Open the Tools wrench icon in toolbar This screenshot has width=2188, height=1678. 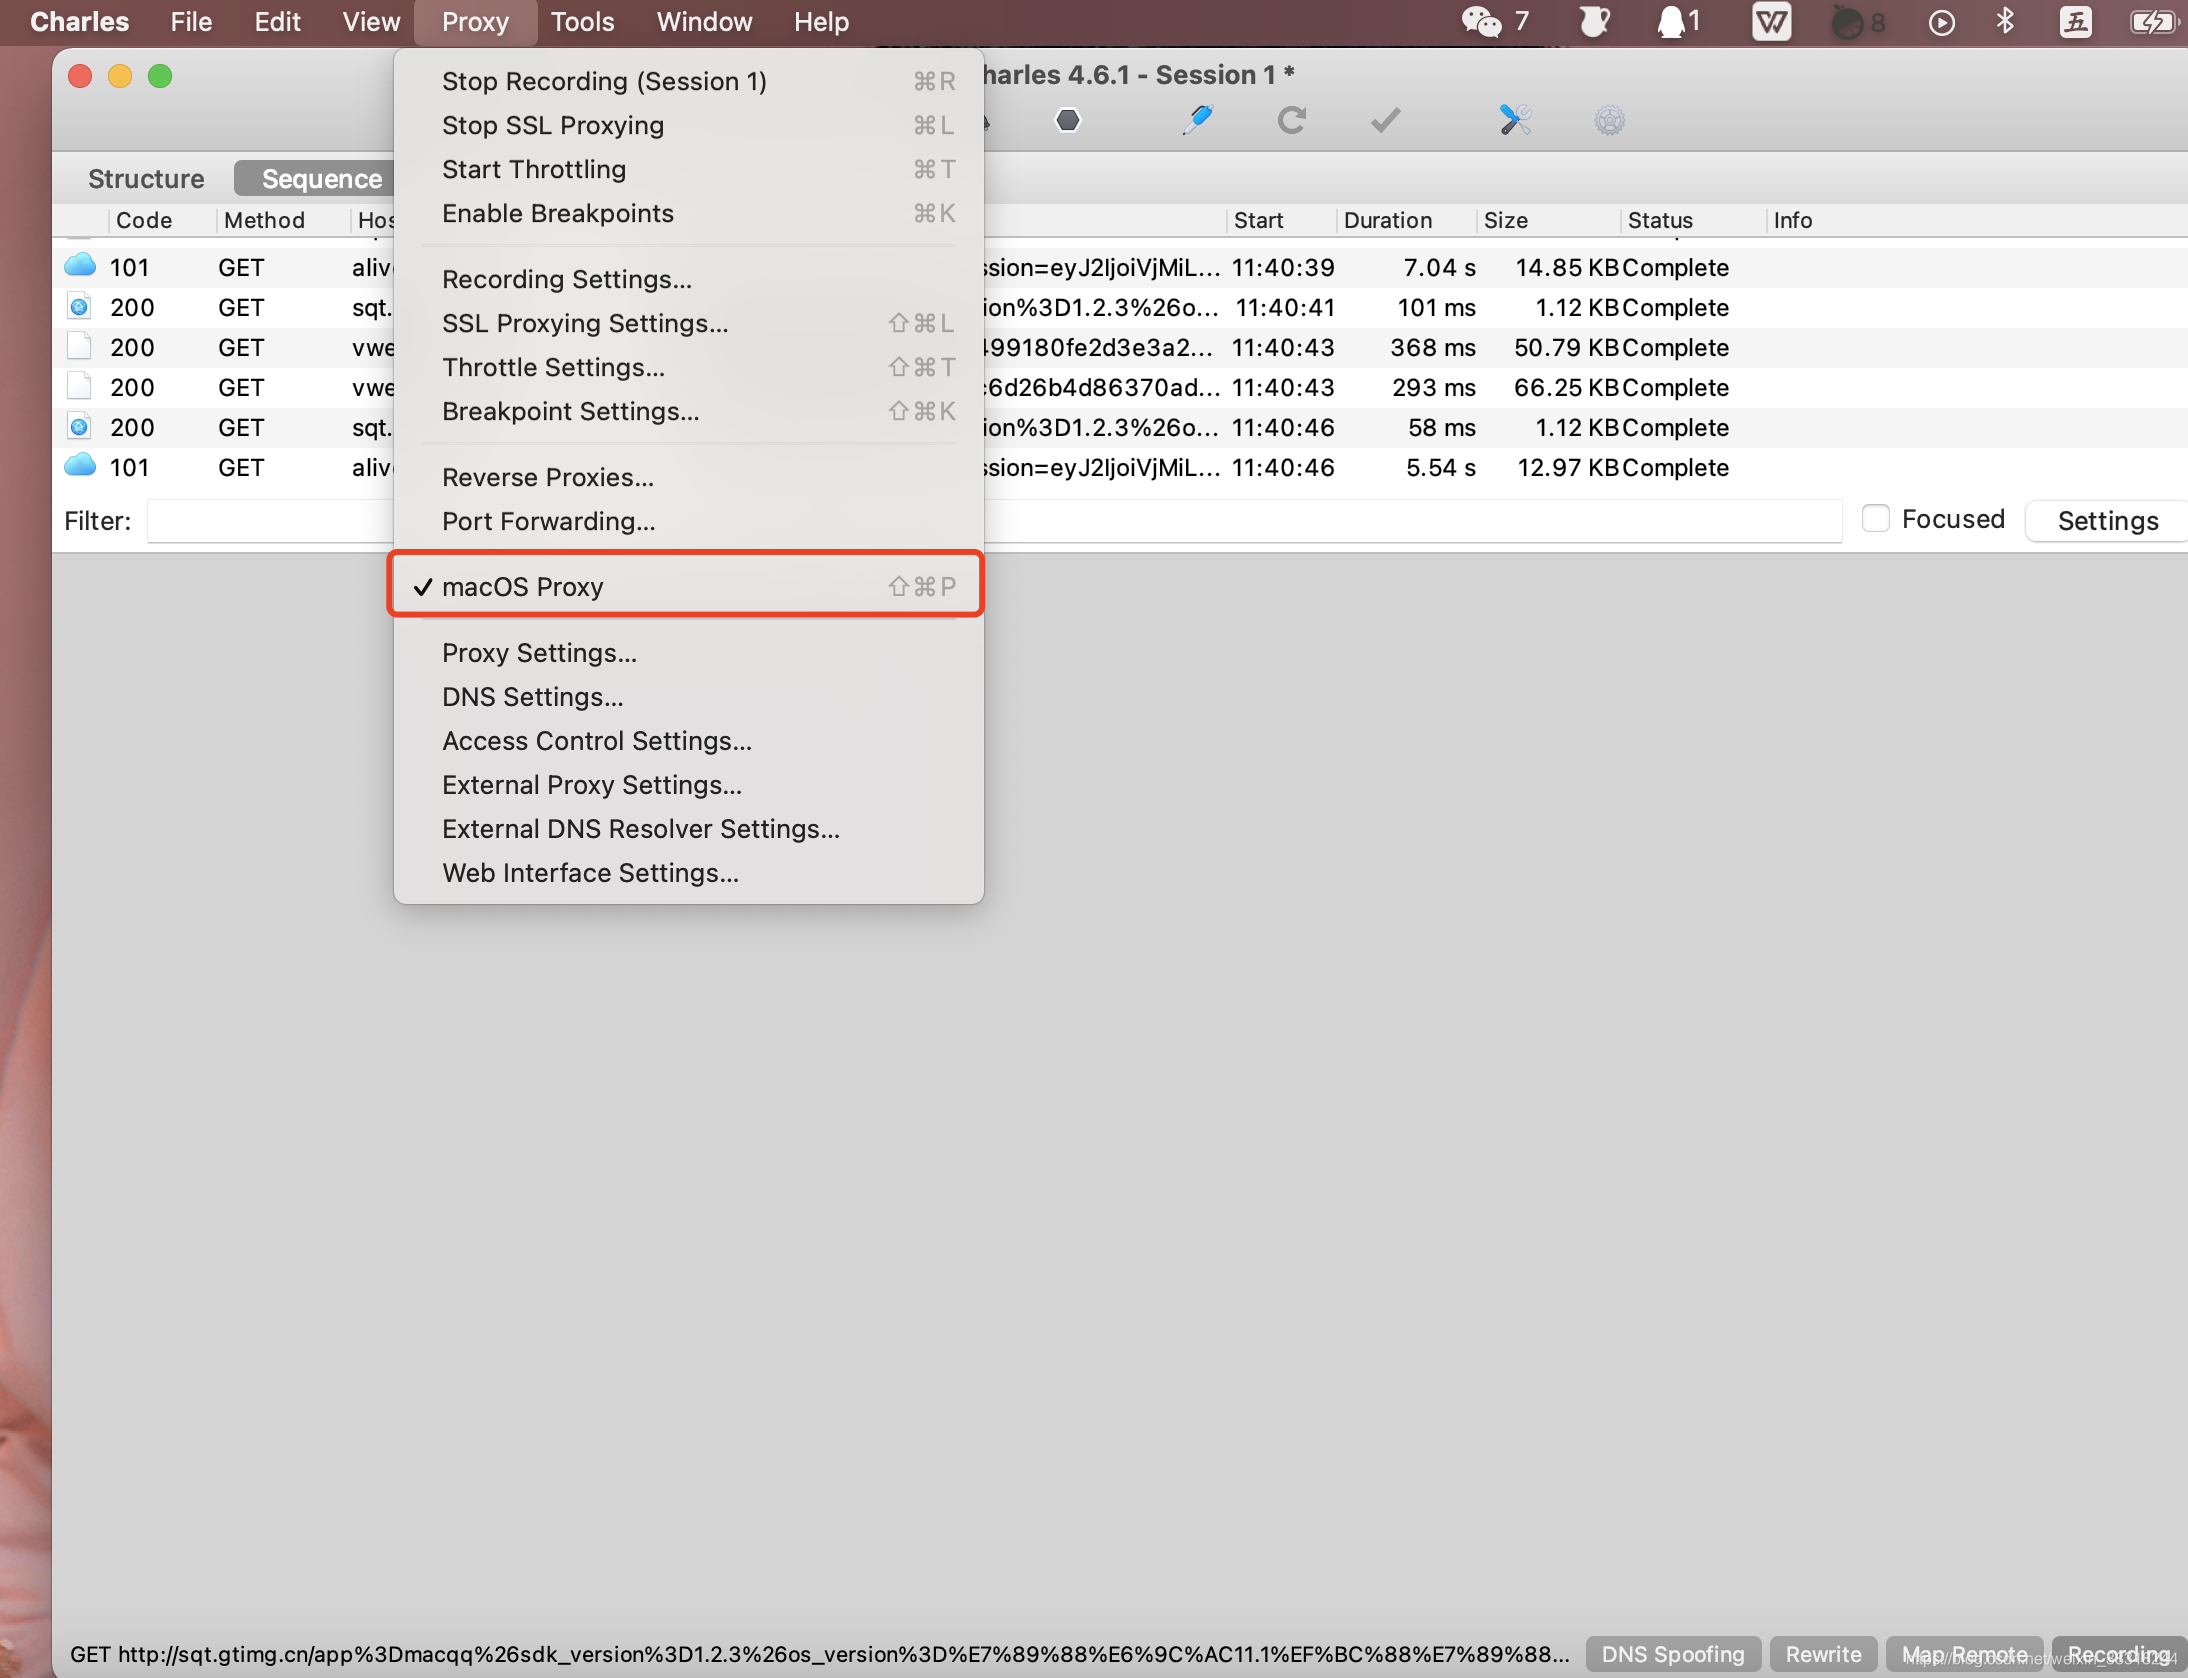(1515, 121)
